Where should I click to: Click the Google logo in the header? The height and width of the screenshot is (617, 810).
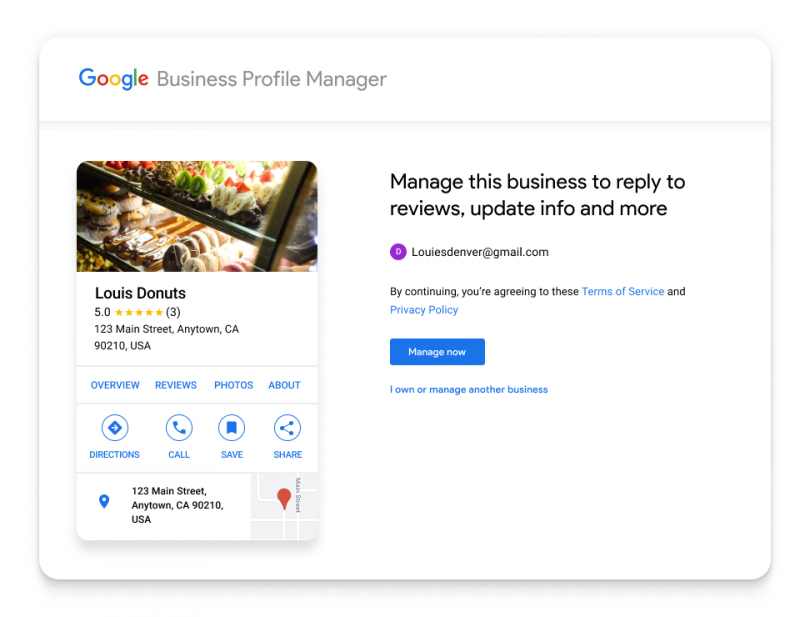click(112, 78)
